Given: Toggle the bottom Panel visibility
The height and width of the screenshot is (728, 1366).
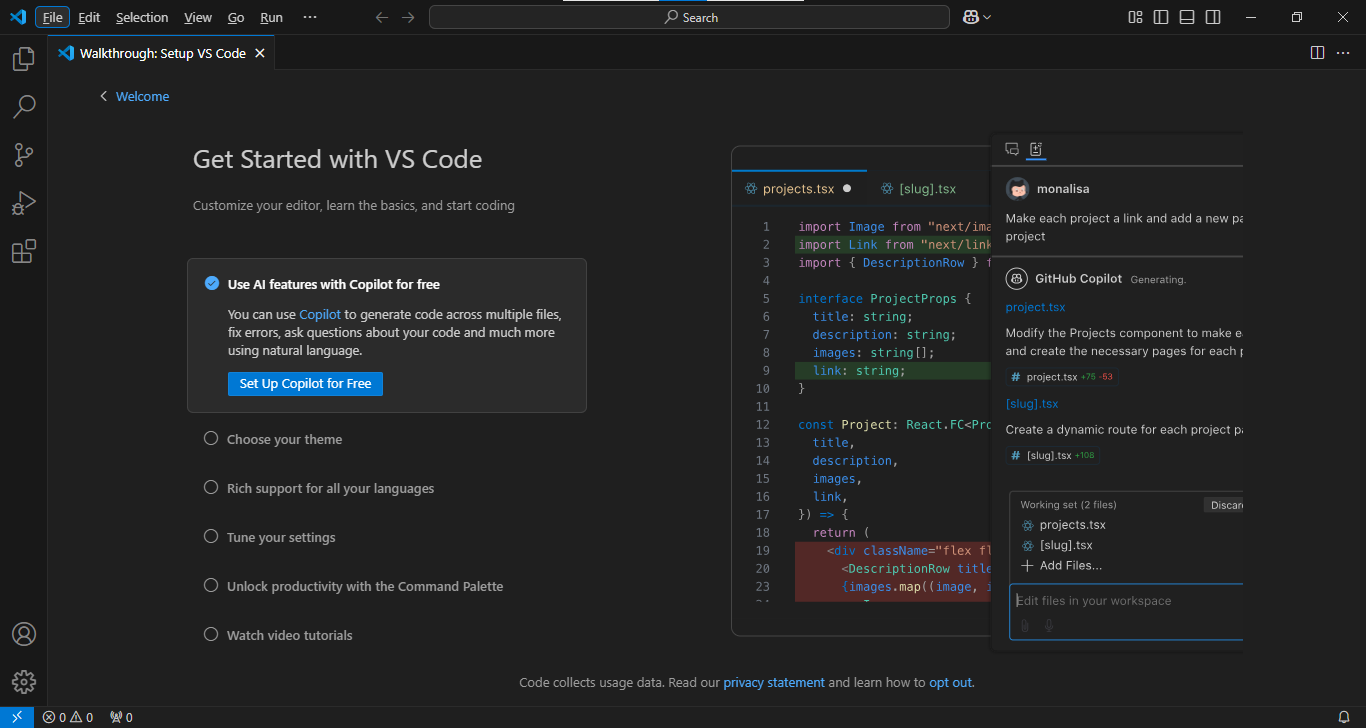Looking at the screenshot, I should click(1187, 17).
